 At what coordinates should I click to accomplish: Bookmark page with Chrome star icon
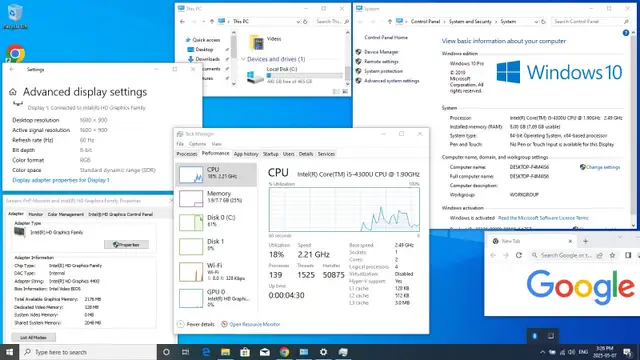point(612,255)
